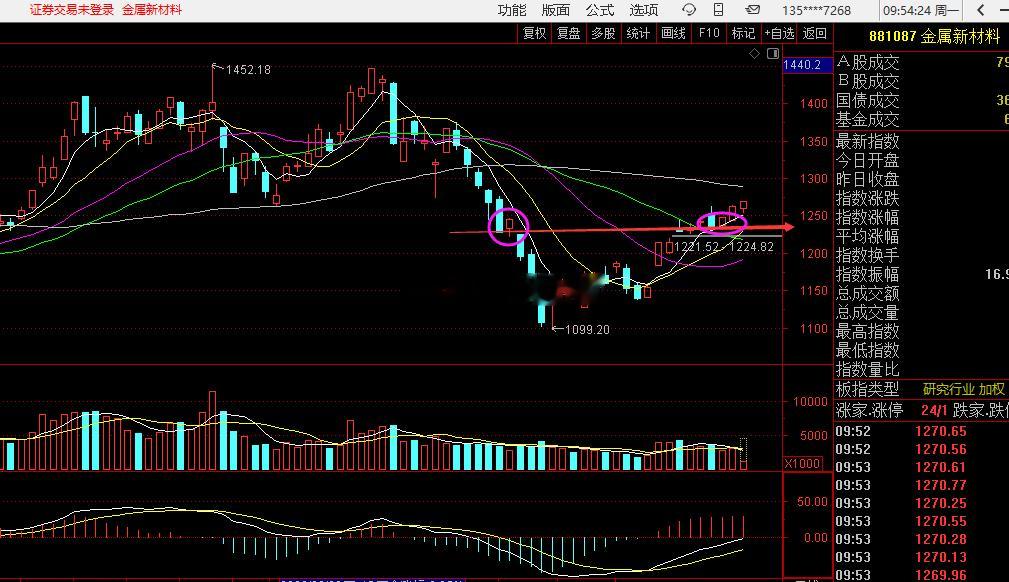Click the X1000 volume unit label
The width and height of the screenshot is (1009, 582).
(802, 464)
